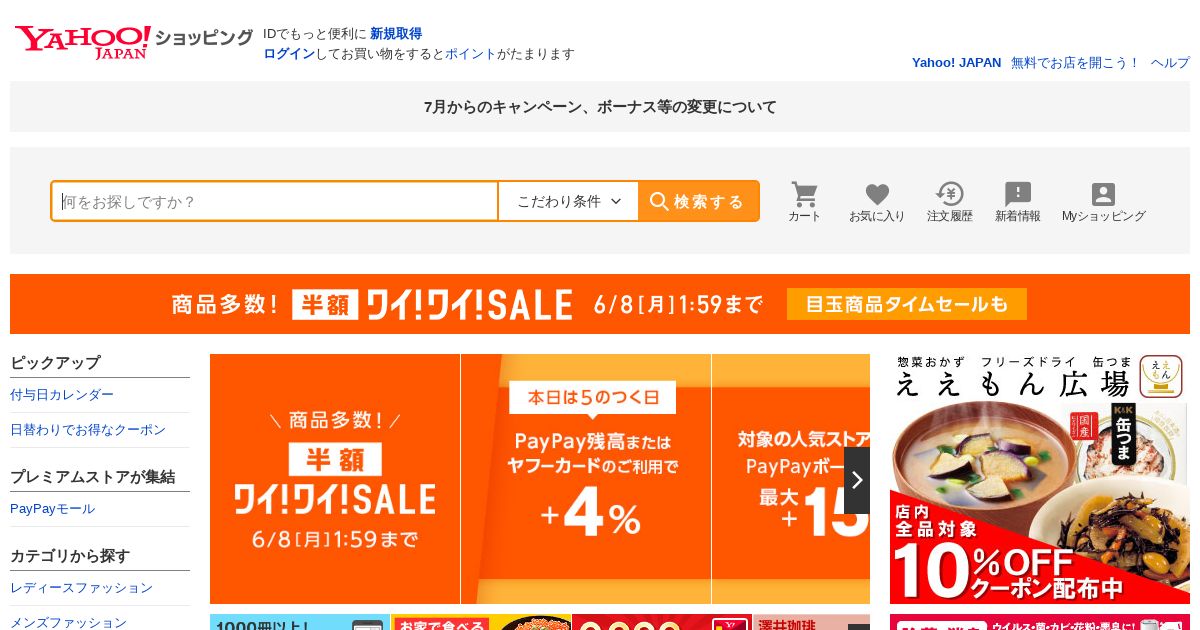This screenshot has height=630, width=1200.
Task: Advance carousel with right arrow
Action: [x=857, y=480]
